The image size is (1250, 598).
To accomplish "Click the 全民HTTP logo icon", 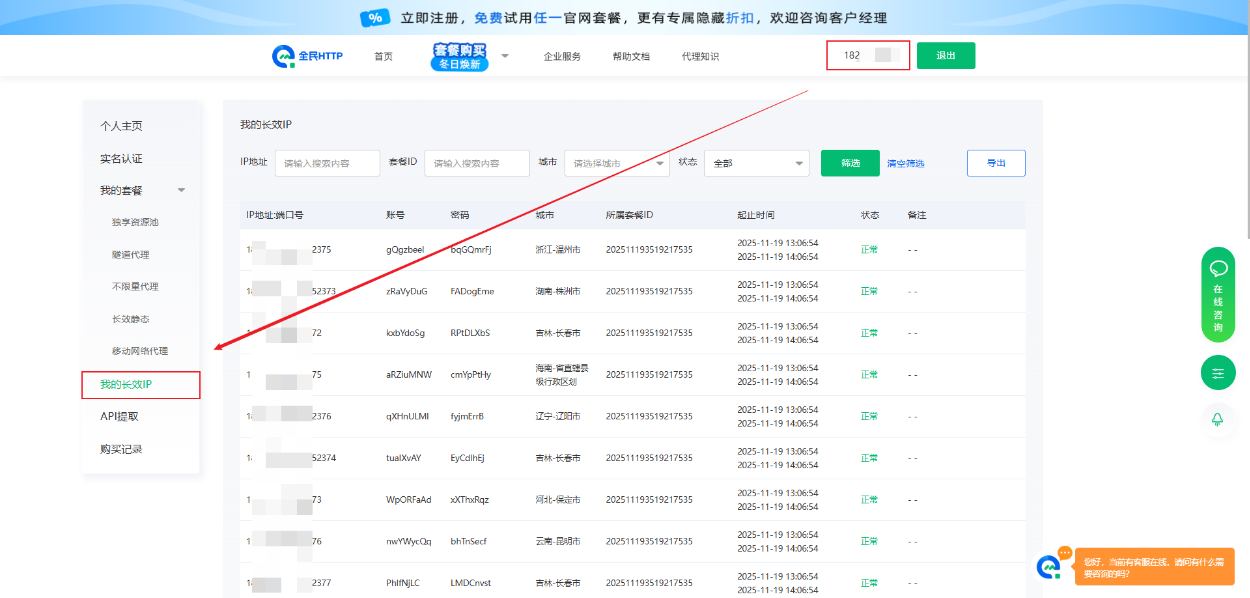I will point(283,56).
